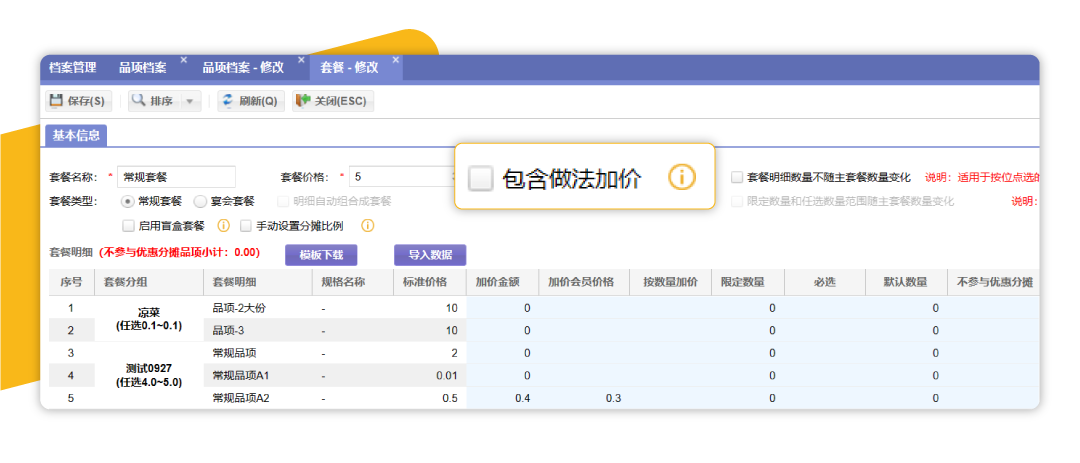
Task: Click the 不参与优惠分摊 column header
Action: click(993, 282)
